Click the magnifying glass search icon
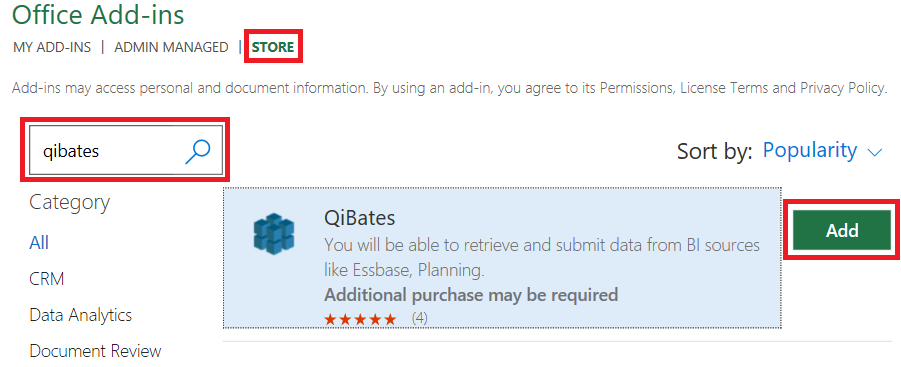Screen dimensions: 901x367 (198, 151)
